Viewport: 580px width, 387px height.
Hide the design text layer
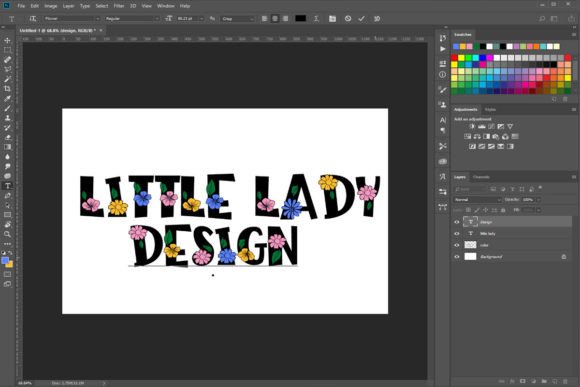click(457, 222)
